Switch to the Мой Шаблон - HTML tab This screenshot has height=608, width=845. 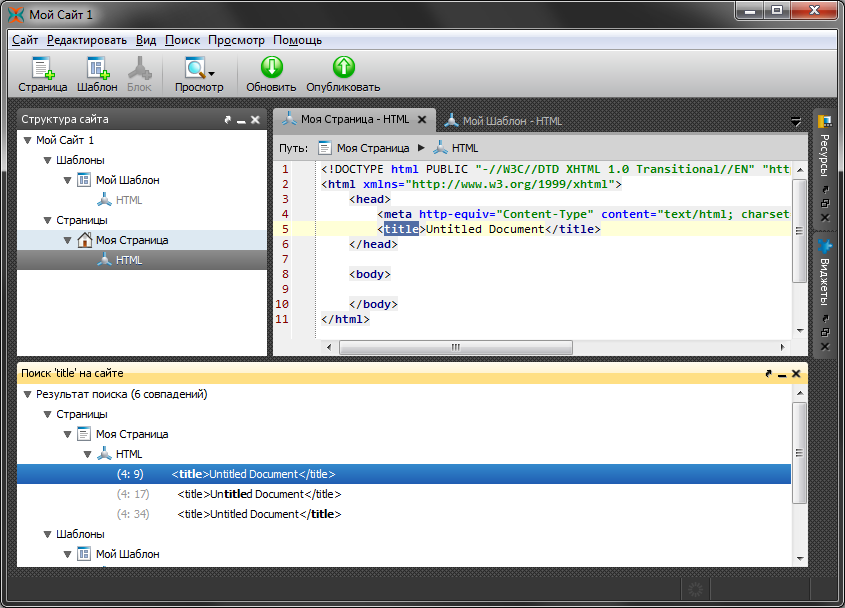[x=504, y=121]
